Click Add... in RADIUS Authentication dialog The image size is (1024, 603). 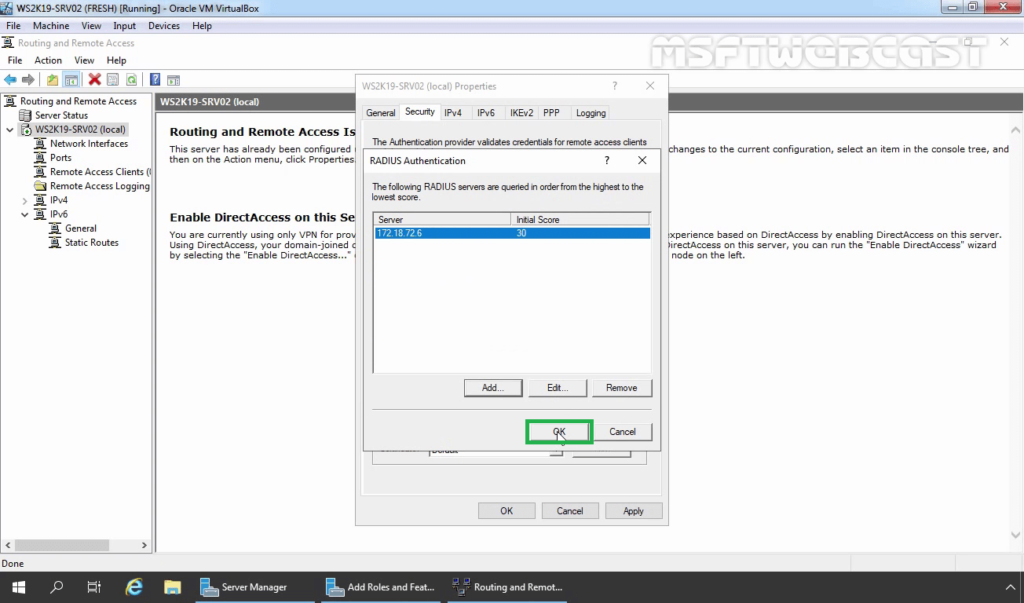[x=493, y=387]
